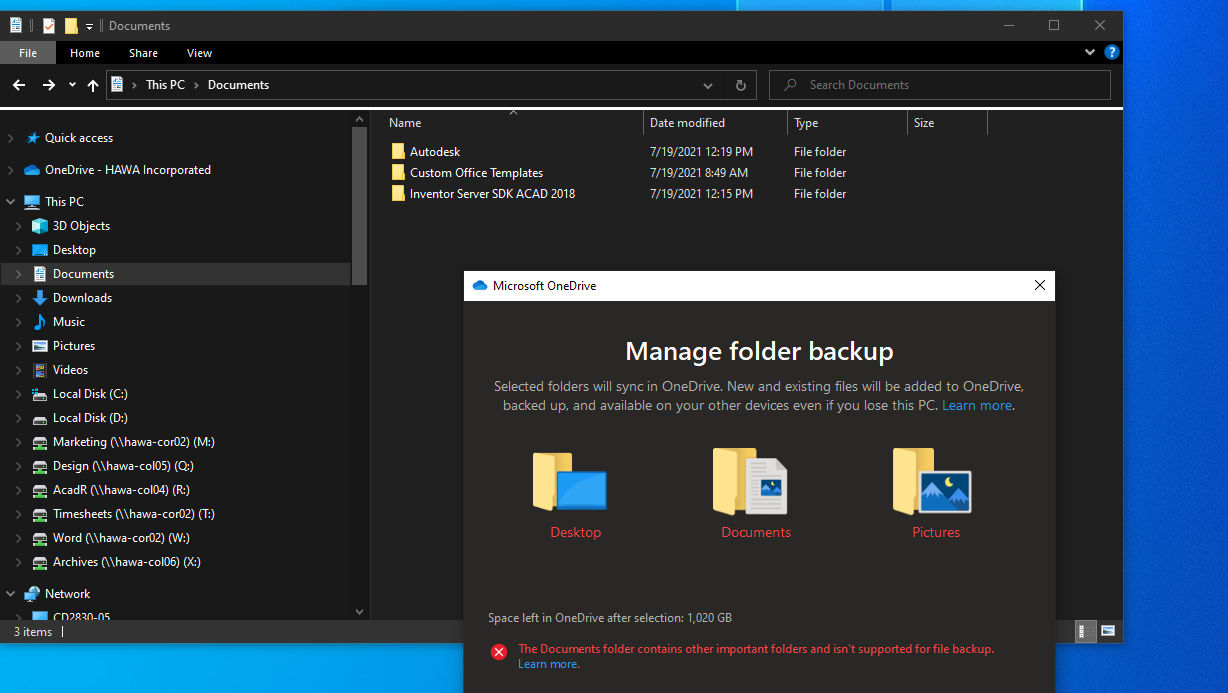Image resolution: width=1228 pixels, height=693 pixels.
Task: Click the Back arrow in Explorer
Action: coord(19,85)
